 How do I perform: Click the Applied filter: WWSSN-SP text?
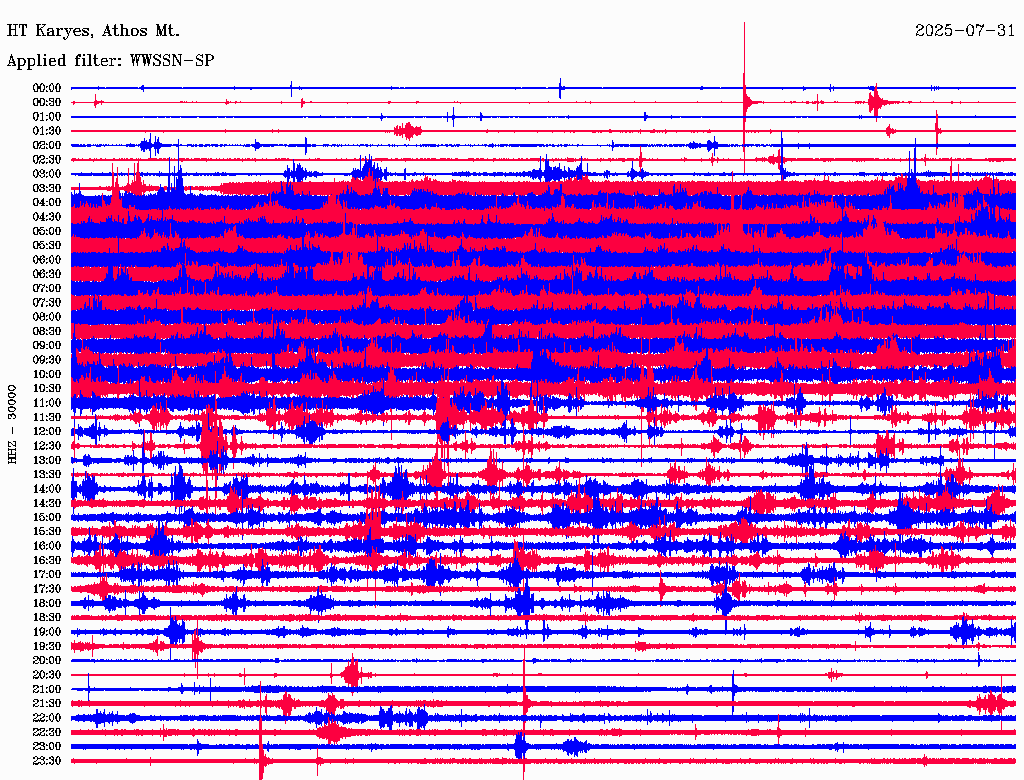(x=110, y=61)
